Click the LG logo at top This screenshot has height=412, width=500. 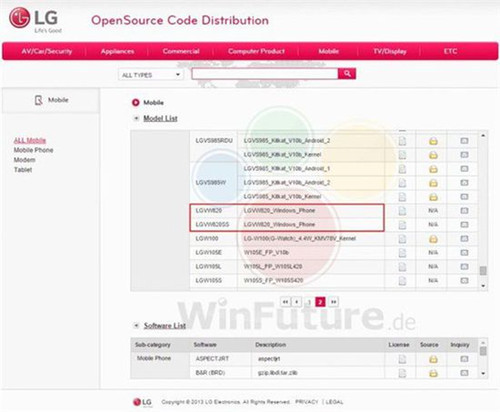point(35,19)
